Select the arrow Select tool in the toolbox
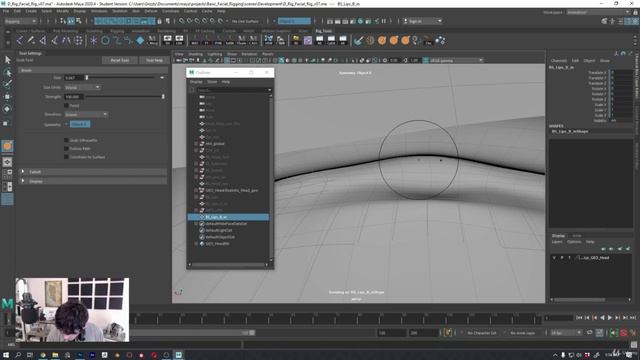 pos(7,60)
